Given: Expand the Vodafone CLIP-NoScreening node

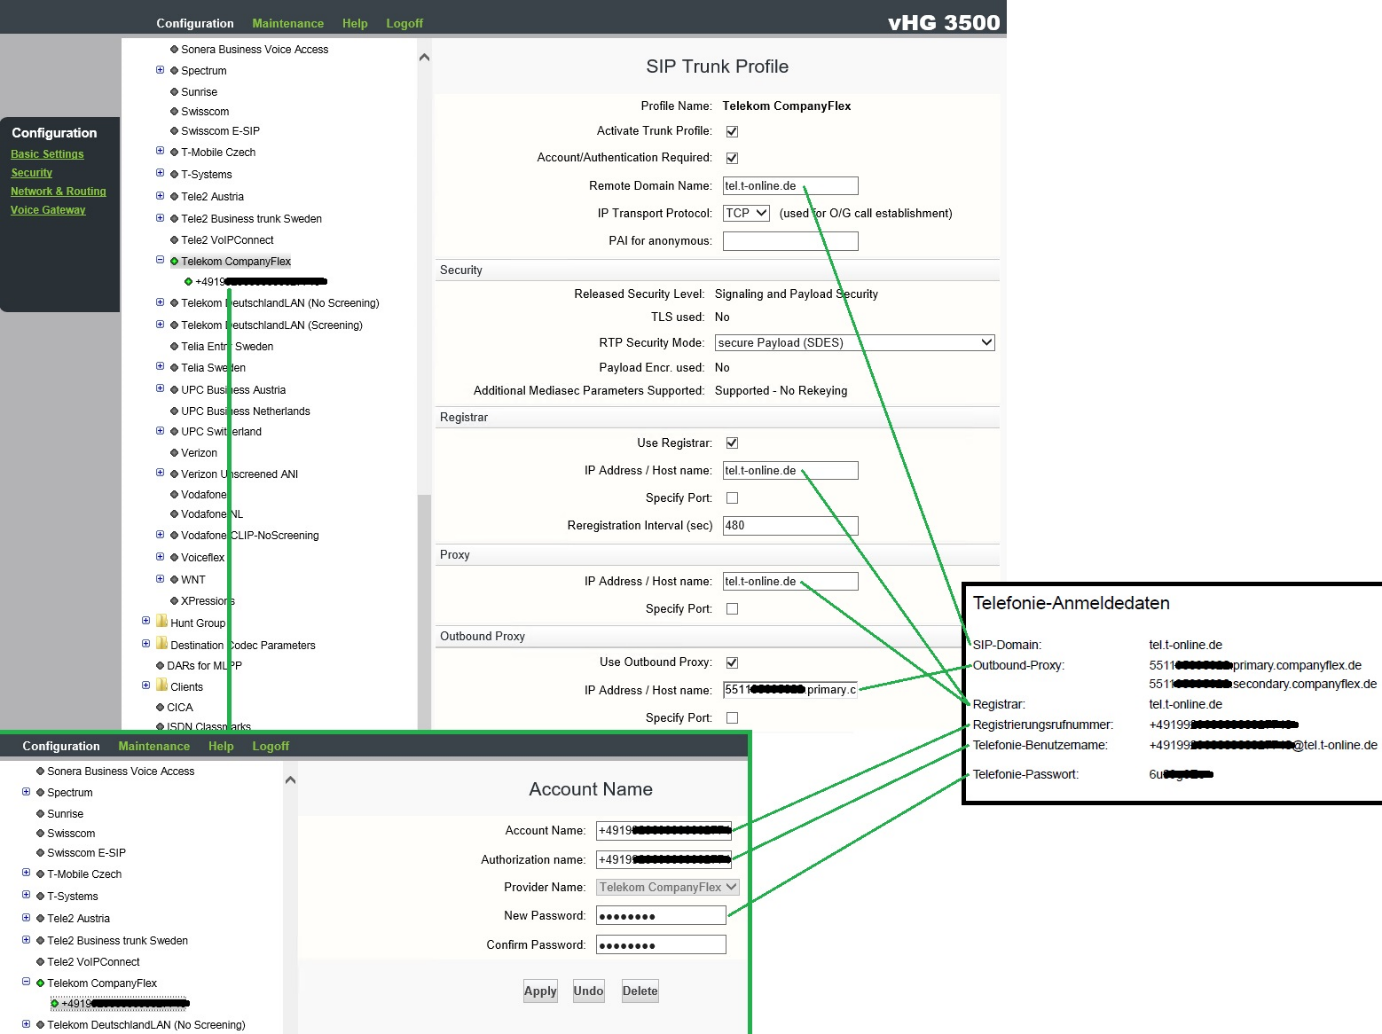Looking at the screenshot, I should [160, 535].
